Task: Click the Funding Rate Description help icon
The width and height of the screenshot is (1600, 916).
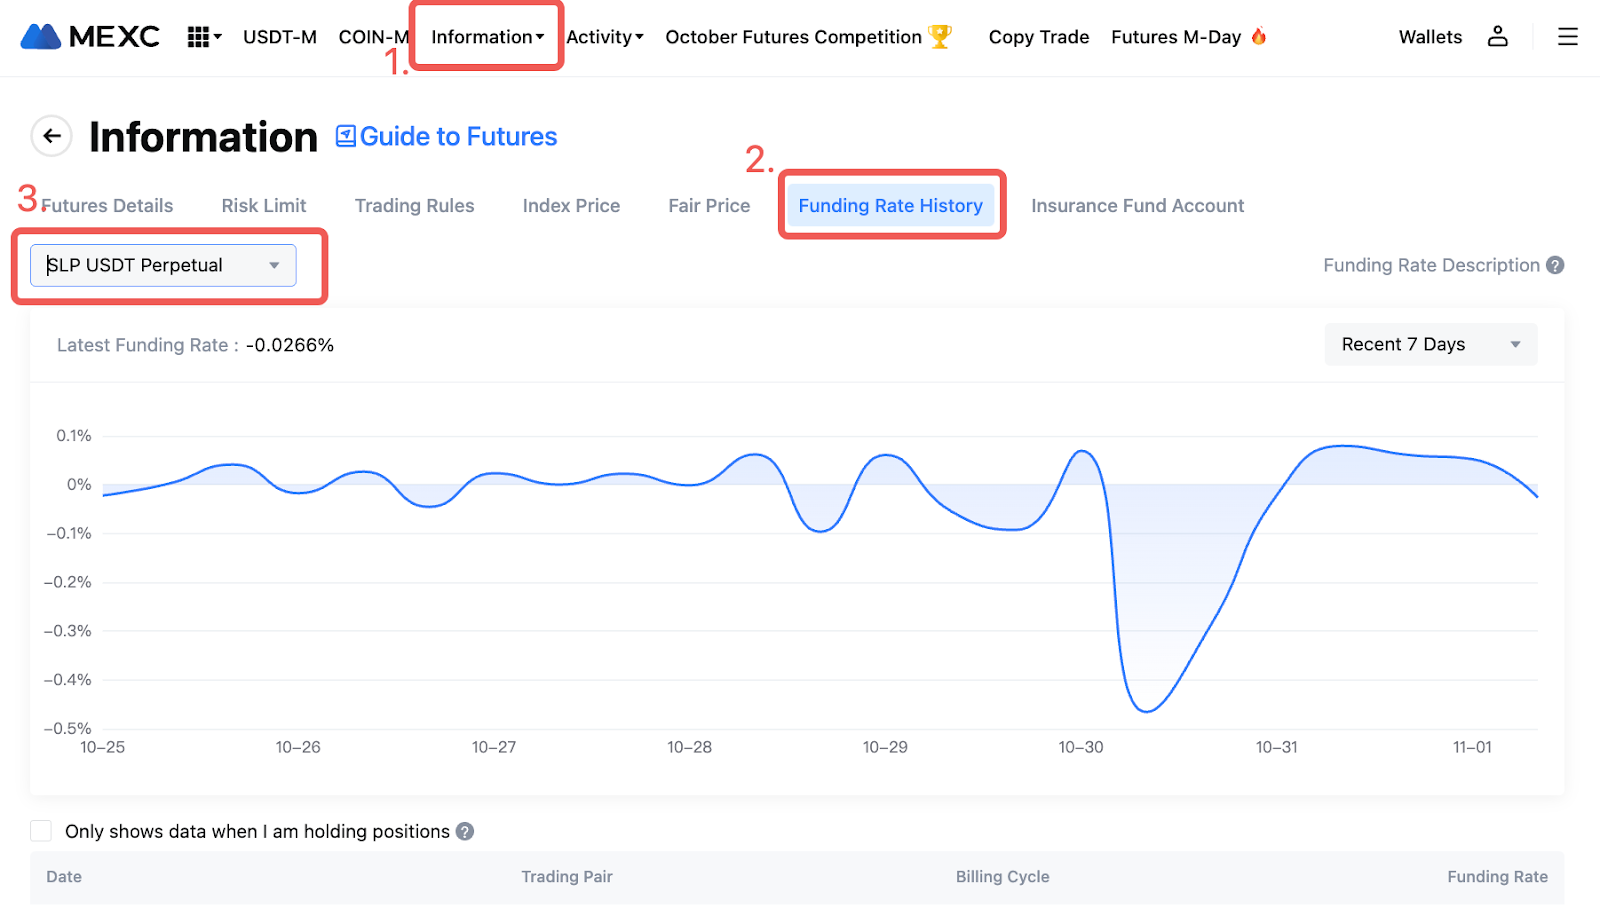Action: pyautogui.click(x=1555, y=265)
